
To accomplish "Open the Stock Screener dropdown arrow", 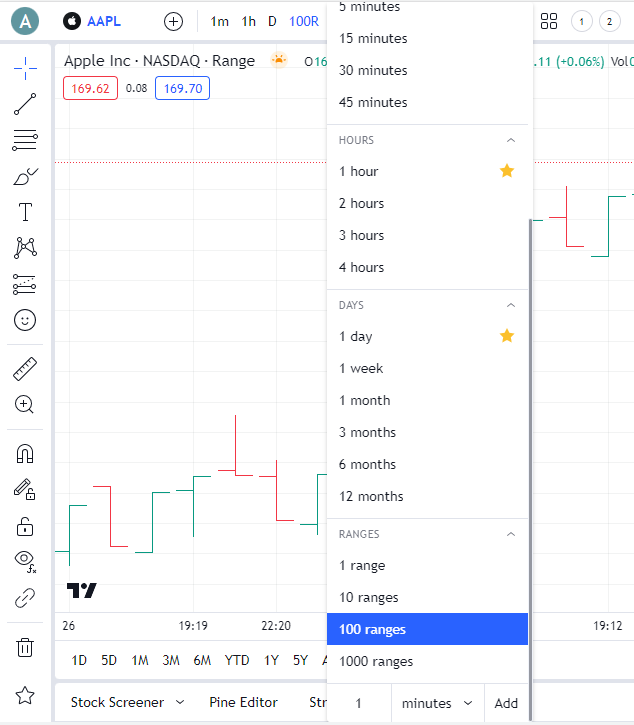I will coord(180,702).
